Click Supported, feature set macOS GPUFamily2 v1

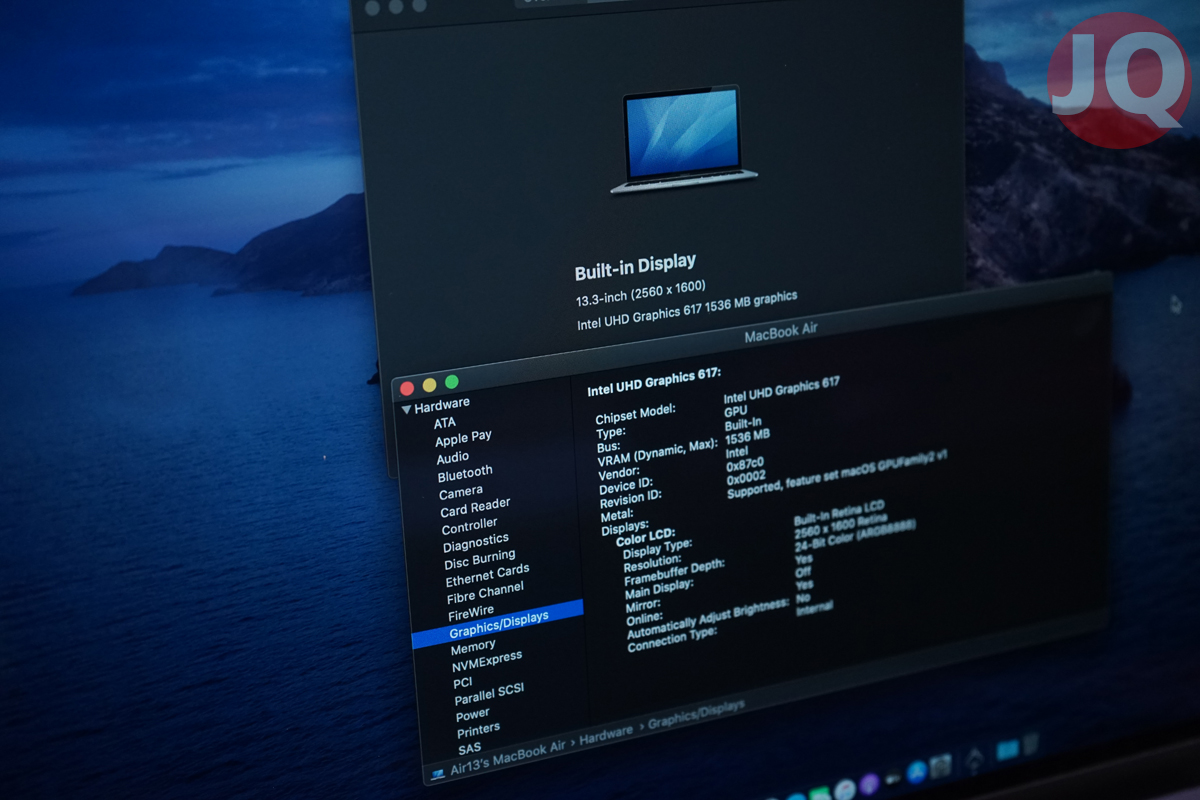click(x=837, y=472)
